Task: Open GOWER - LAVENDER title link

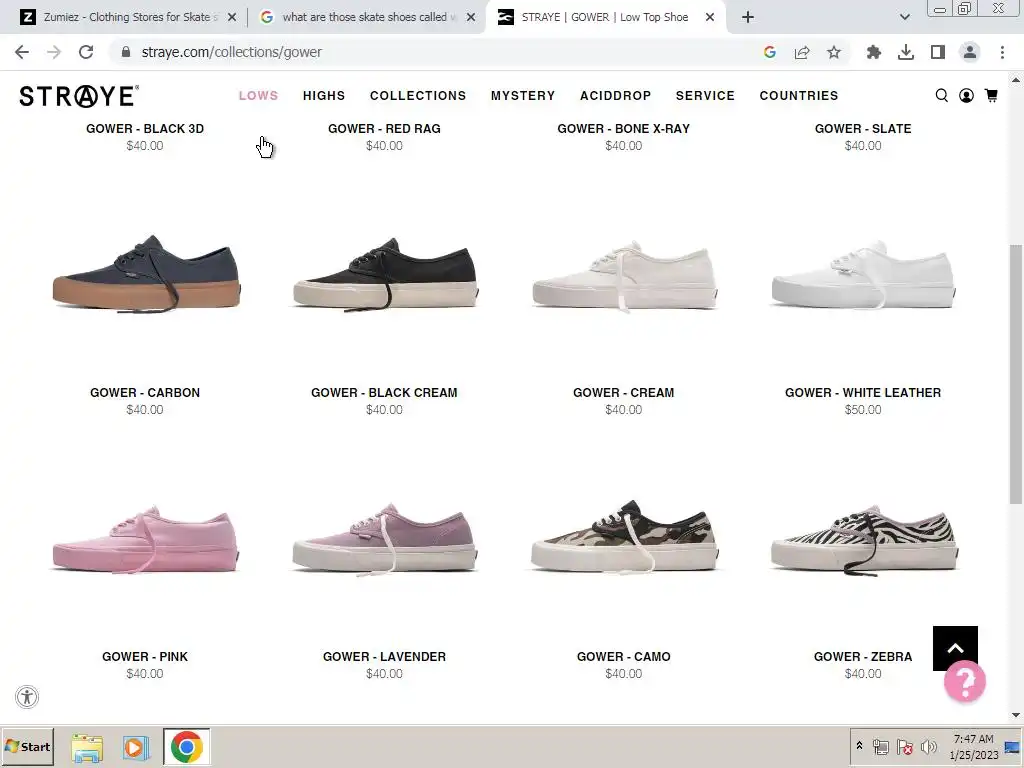Action: click(x=384, y=656)
